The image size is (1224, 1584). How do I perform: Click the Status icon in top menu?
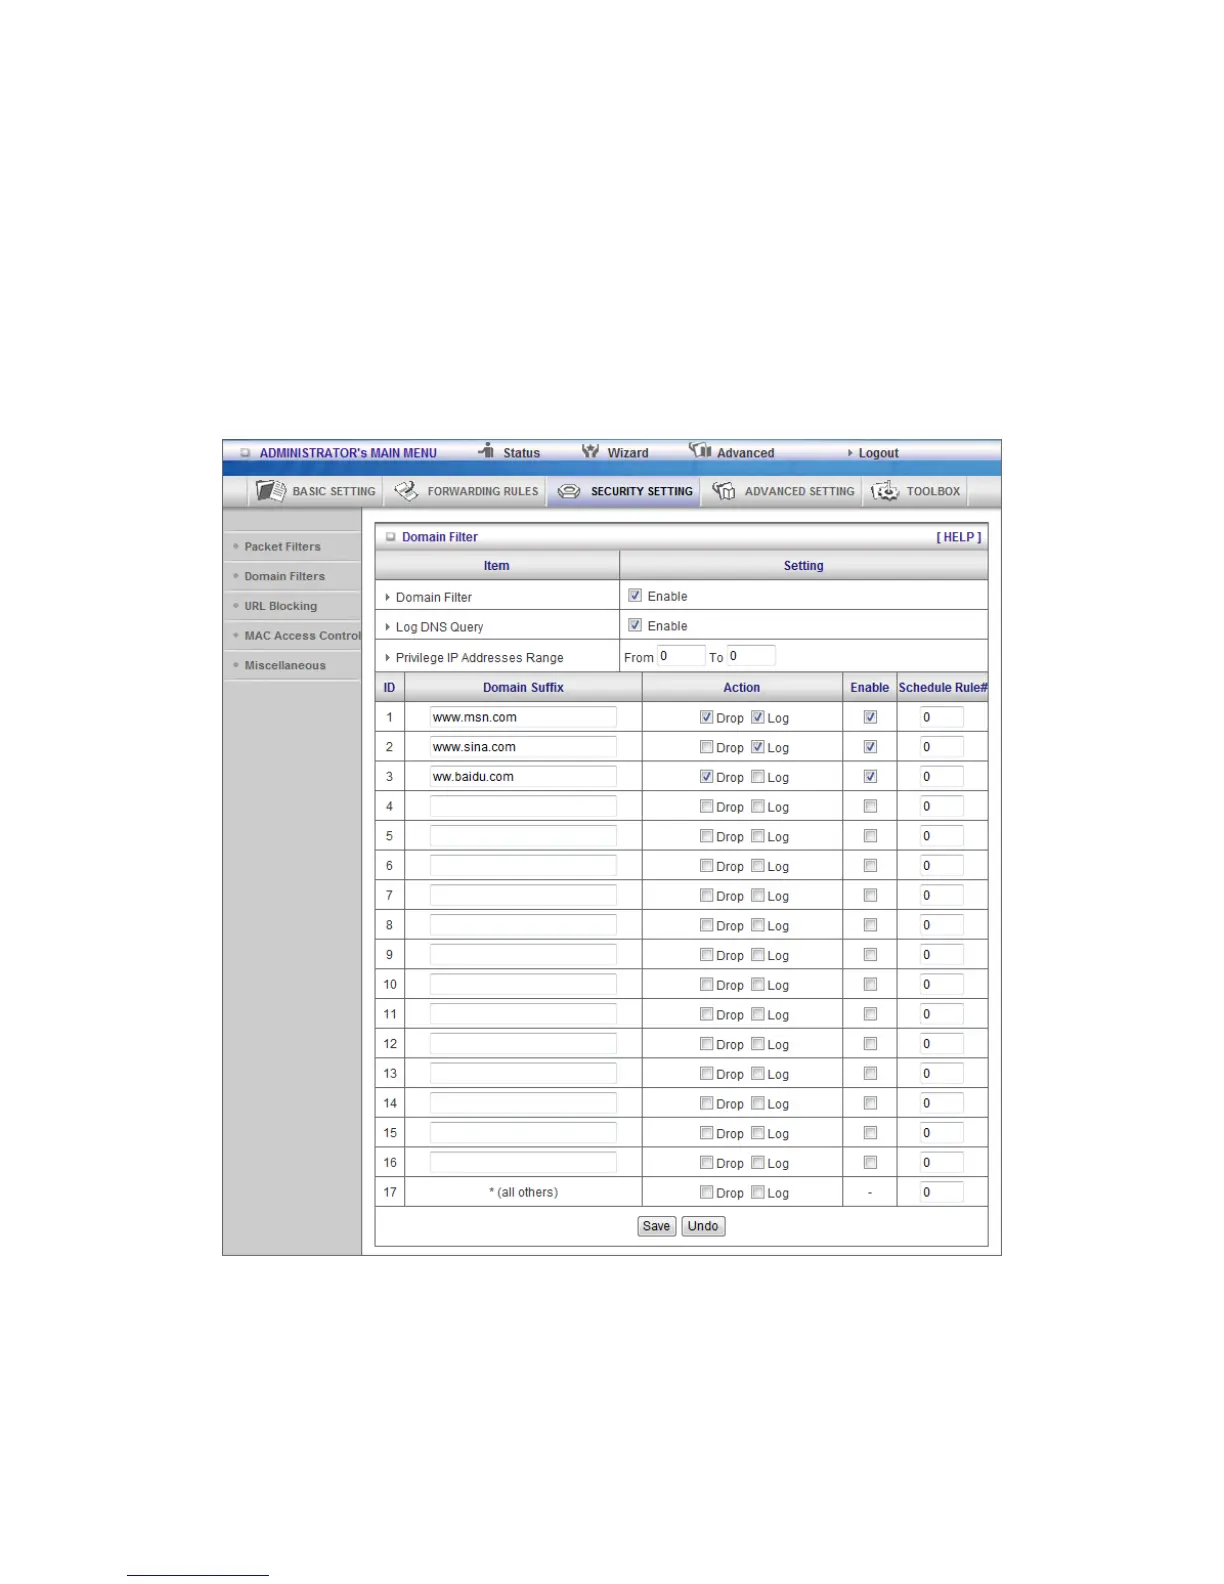(x=487, y=451)
